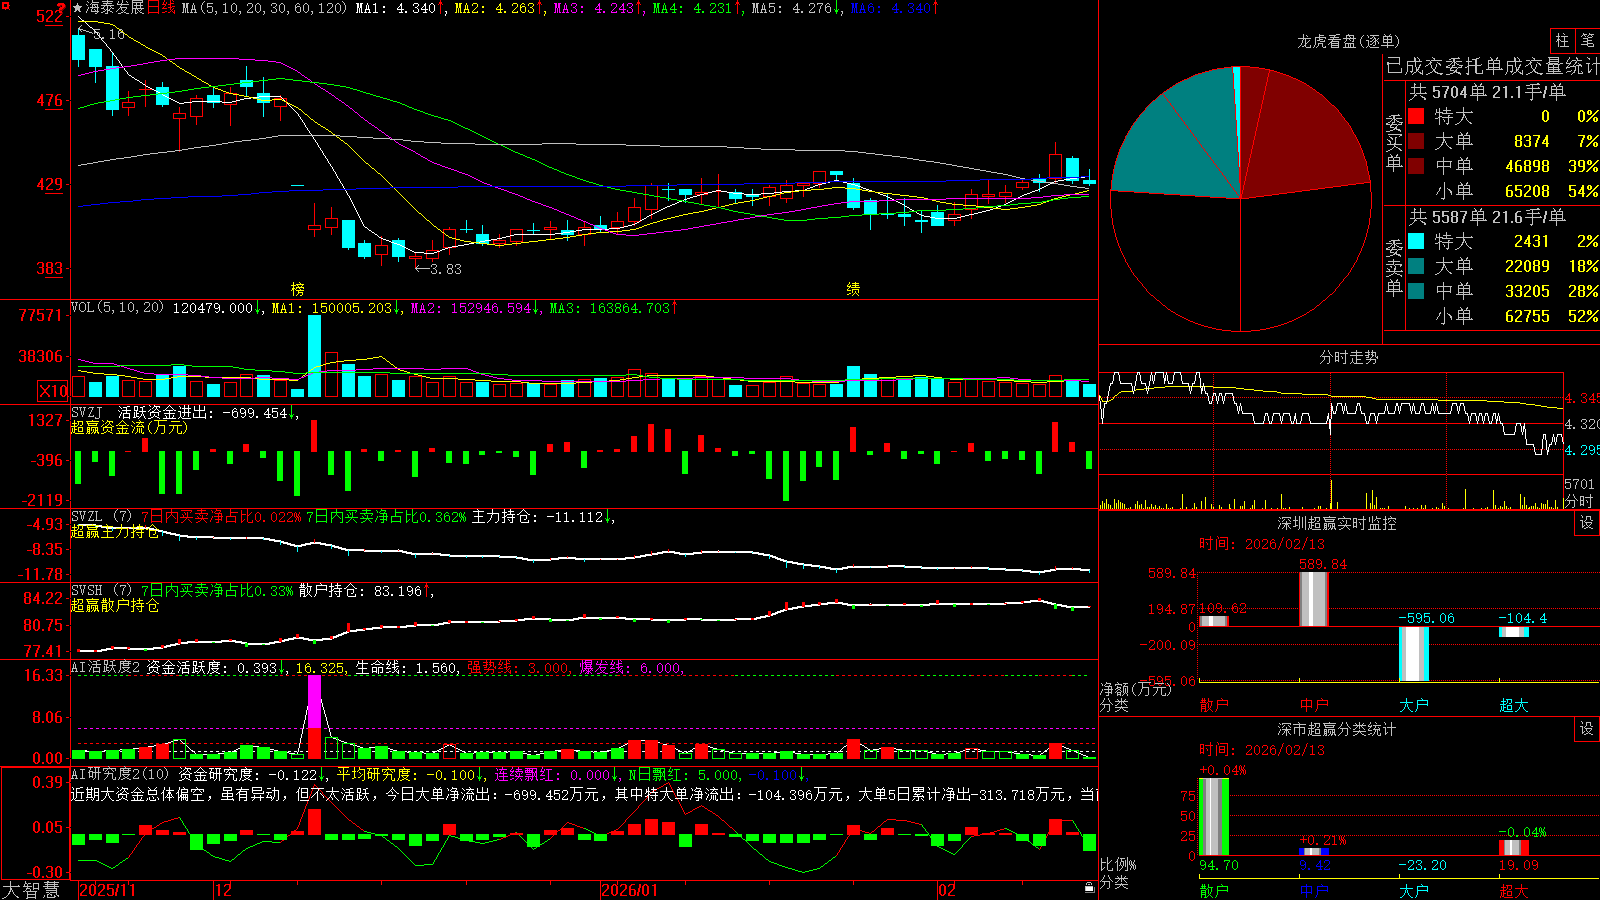
Task: Click the 共 5704单 21.1手/单 buy summary
Action: (x=1487, y=91)
